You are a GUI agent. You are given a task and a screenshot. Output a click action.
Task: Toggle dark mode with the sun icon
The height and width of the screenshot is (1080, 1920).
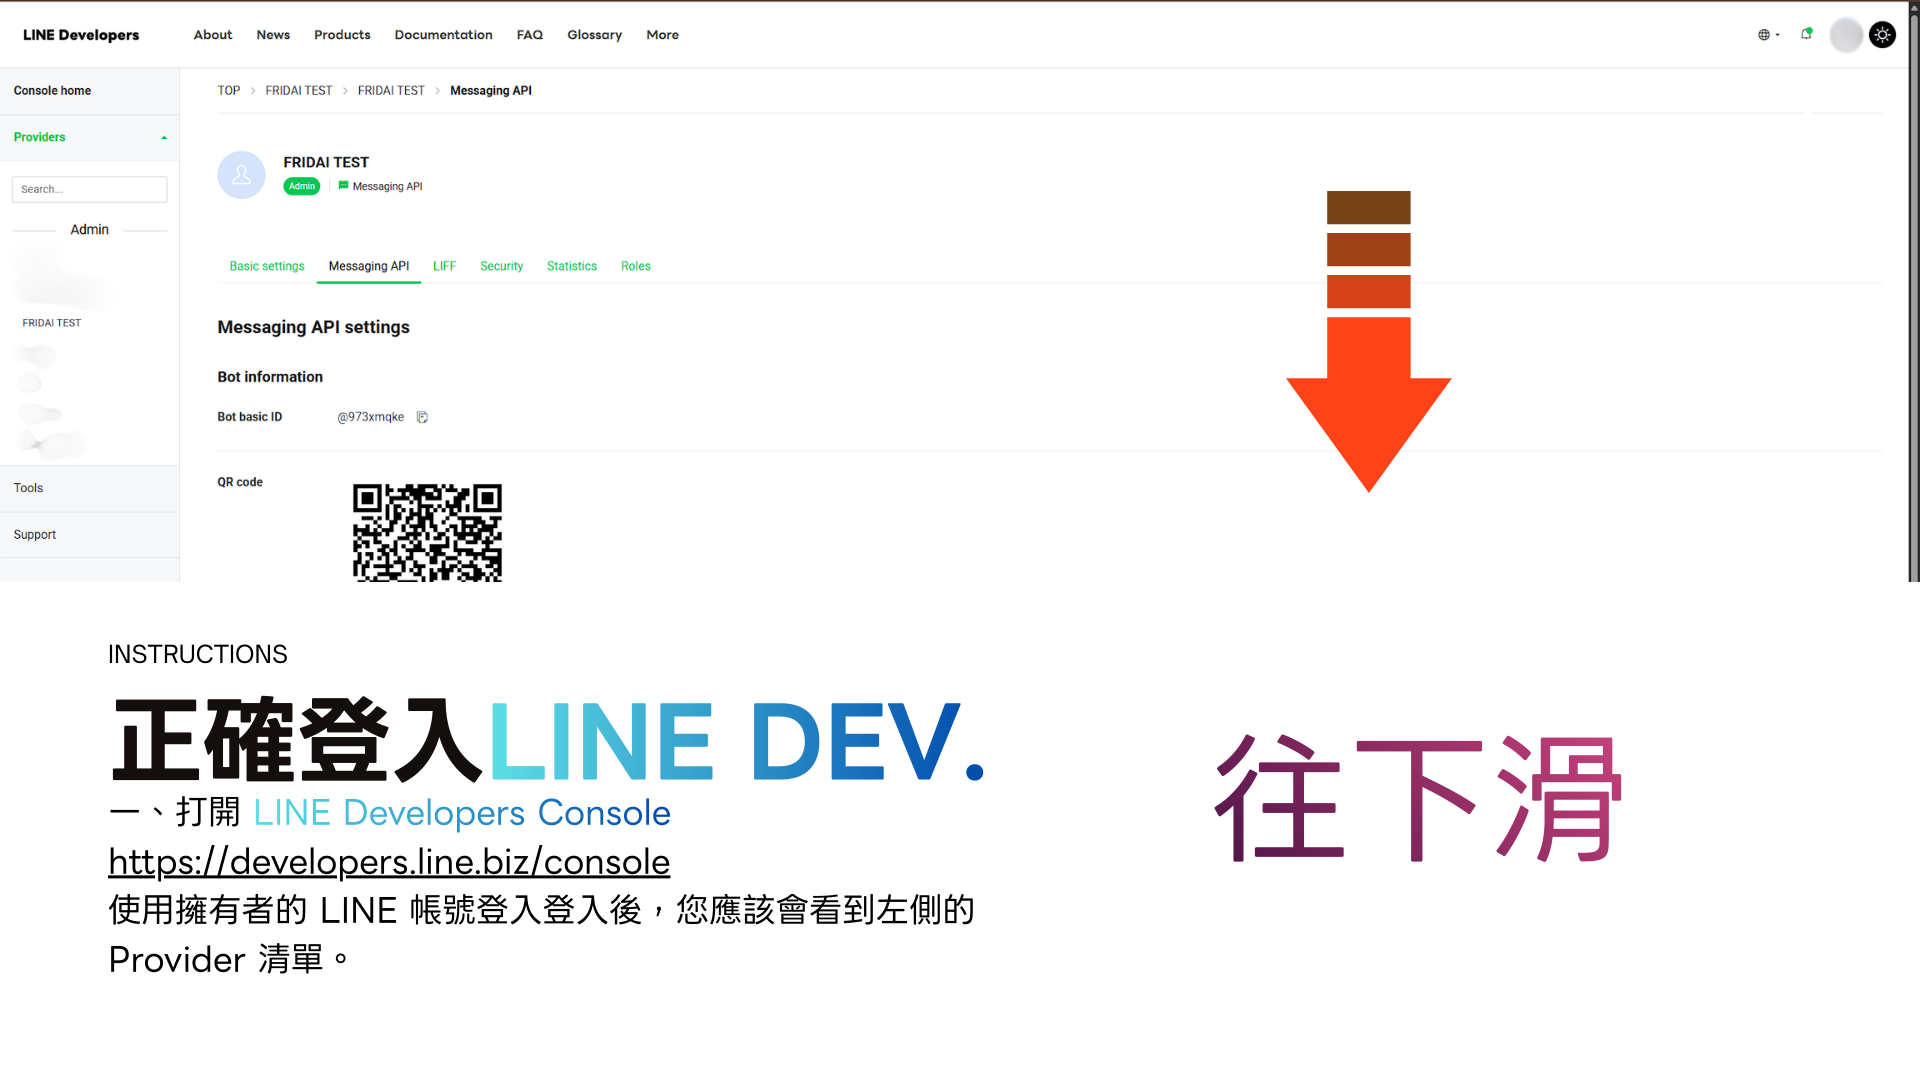[x=1883, y=34]
